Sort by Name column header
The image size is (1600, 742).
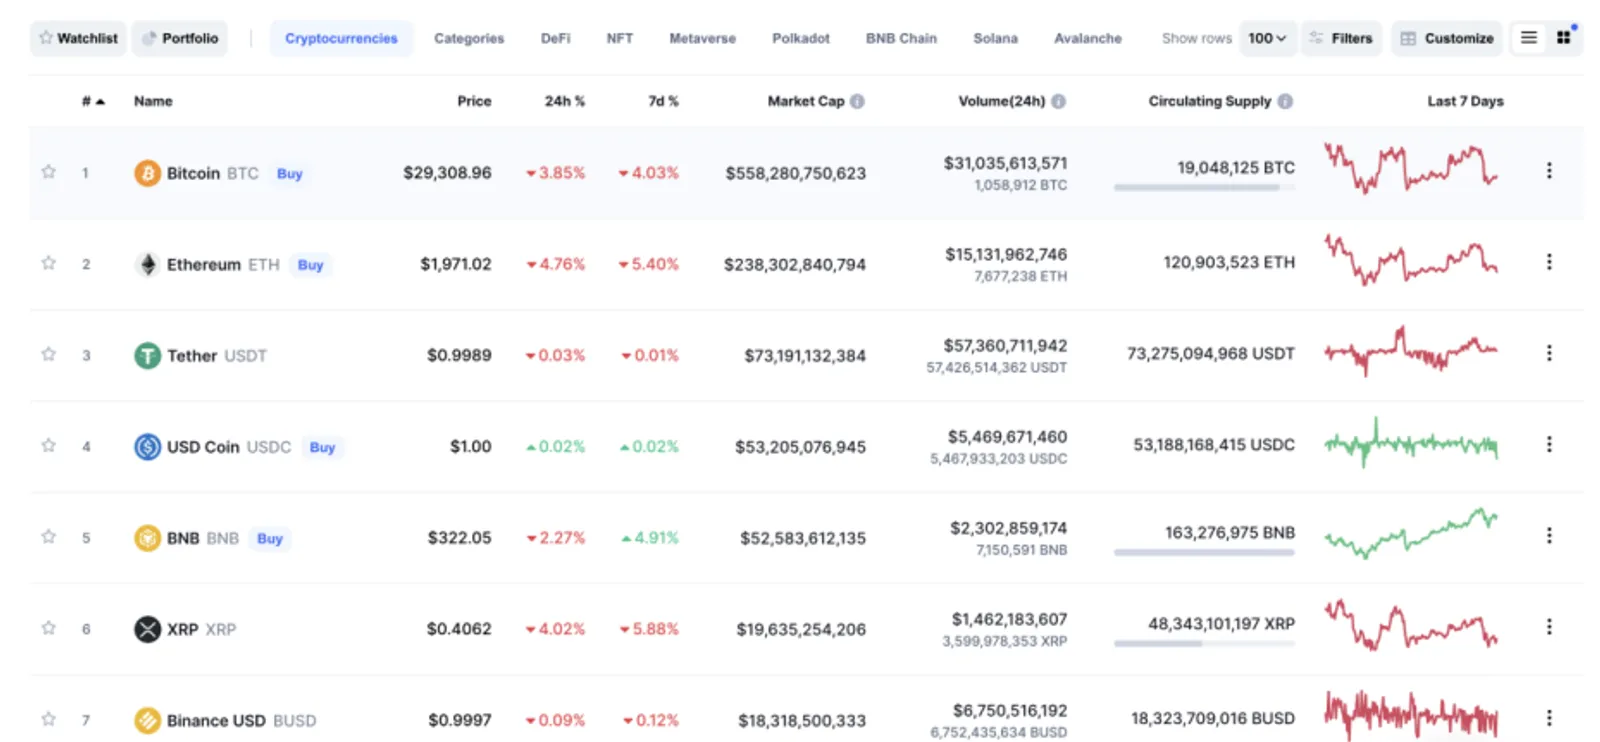(x=153, y=101)
